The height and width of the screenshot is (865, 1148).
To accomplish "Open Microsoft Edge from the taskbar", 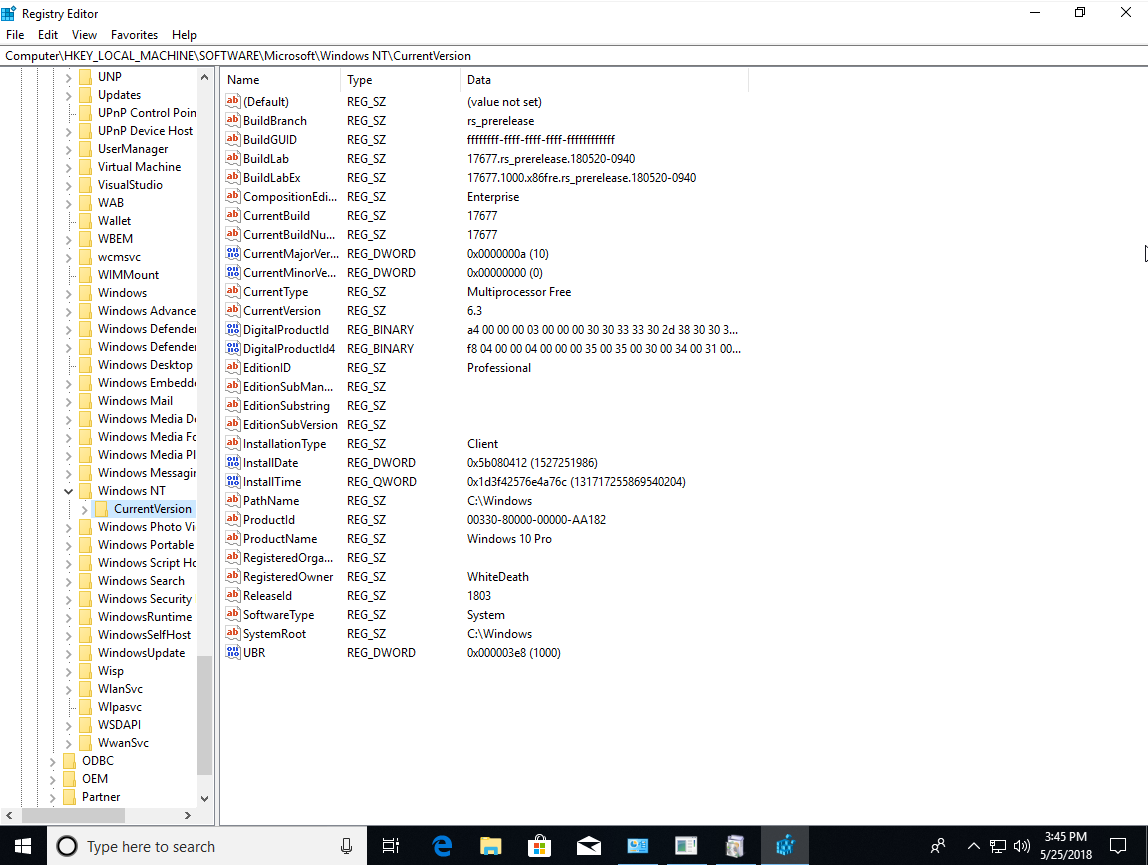I will click(441, 846).
